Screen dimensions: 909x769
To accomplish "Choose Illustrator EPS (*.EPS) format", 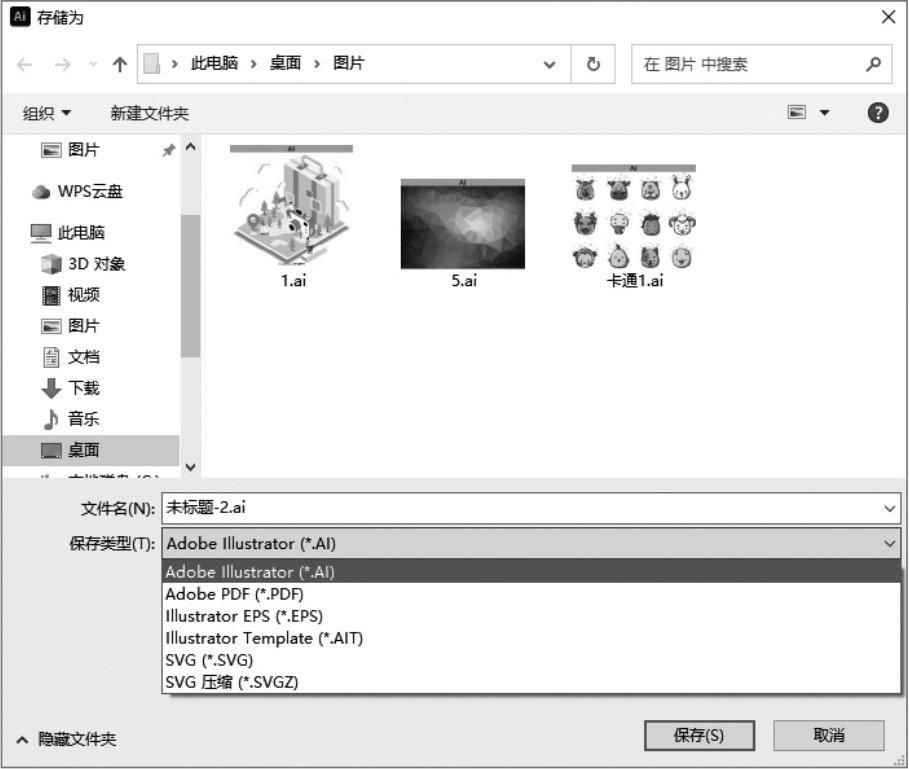I will tap(531, 616).
